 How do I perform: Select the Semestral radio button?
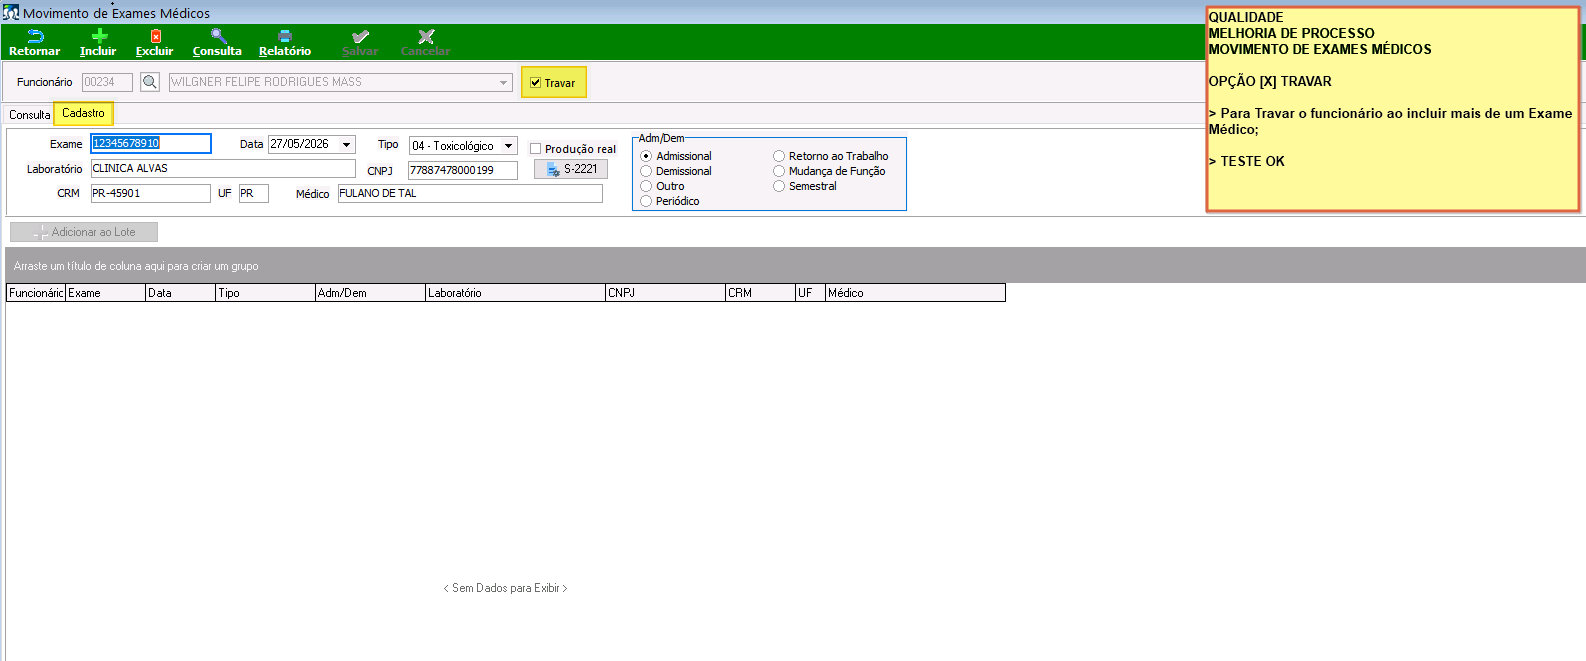pyautogui.click(x=779, y=186)
